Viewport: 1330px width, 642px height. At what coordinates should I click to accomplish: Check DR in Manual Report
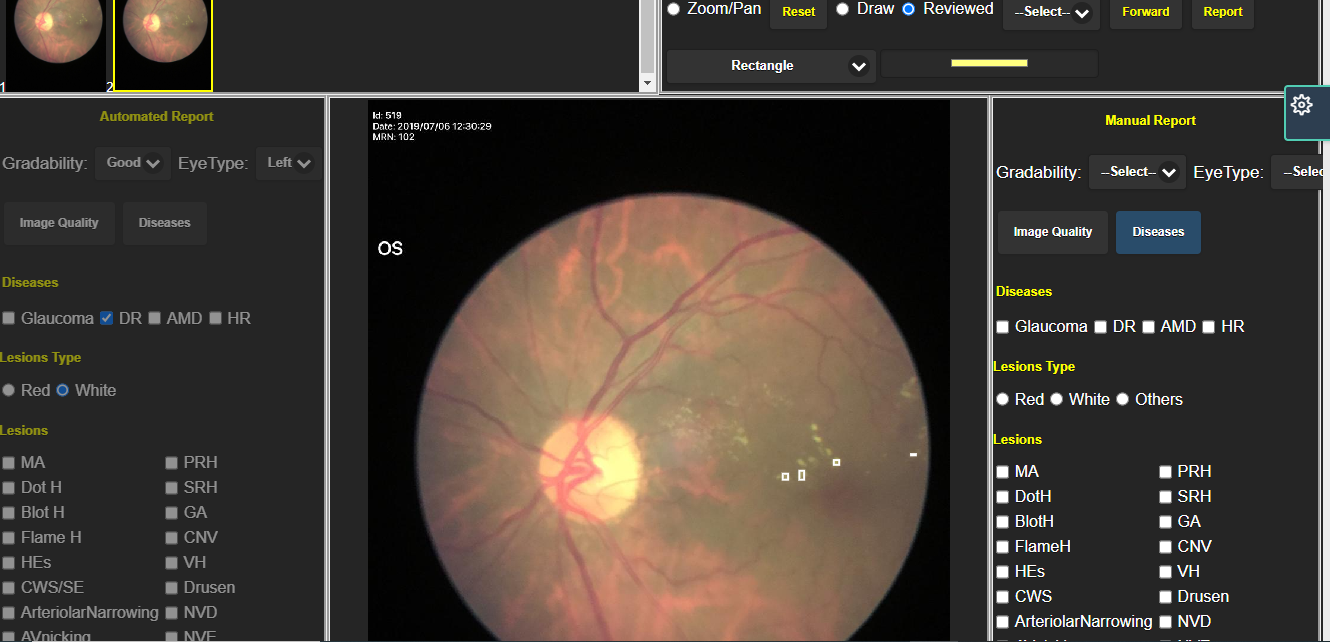pyautogui.click(x=1101, y=327)
